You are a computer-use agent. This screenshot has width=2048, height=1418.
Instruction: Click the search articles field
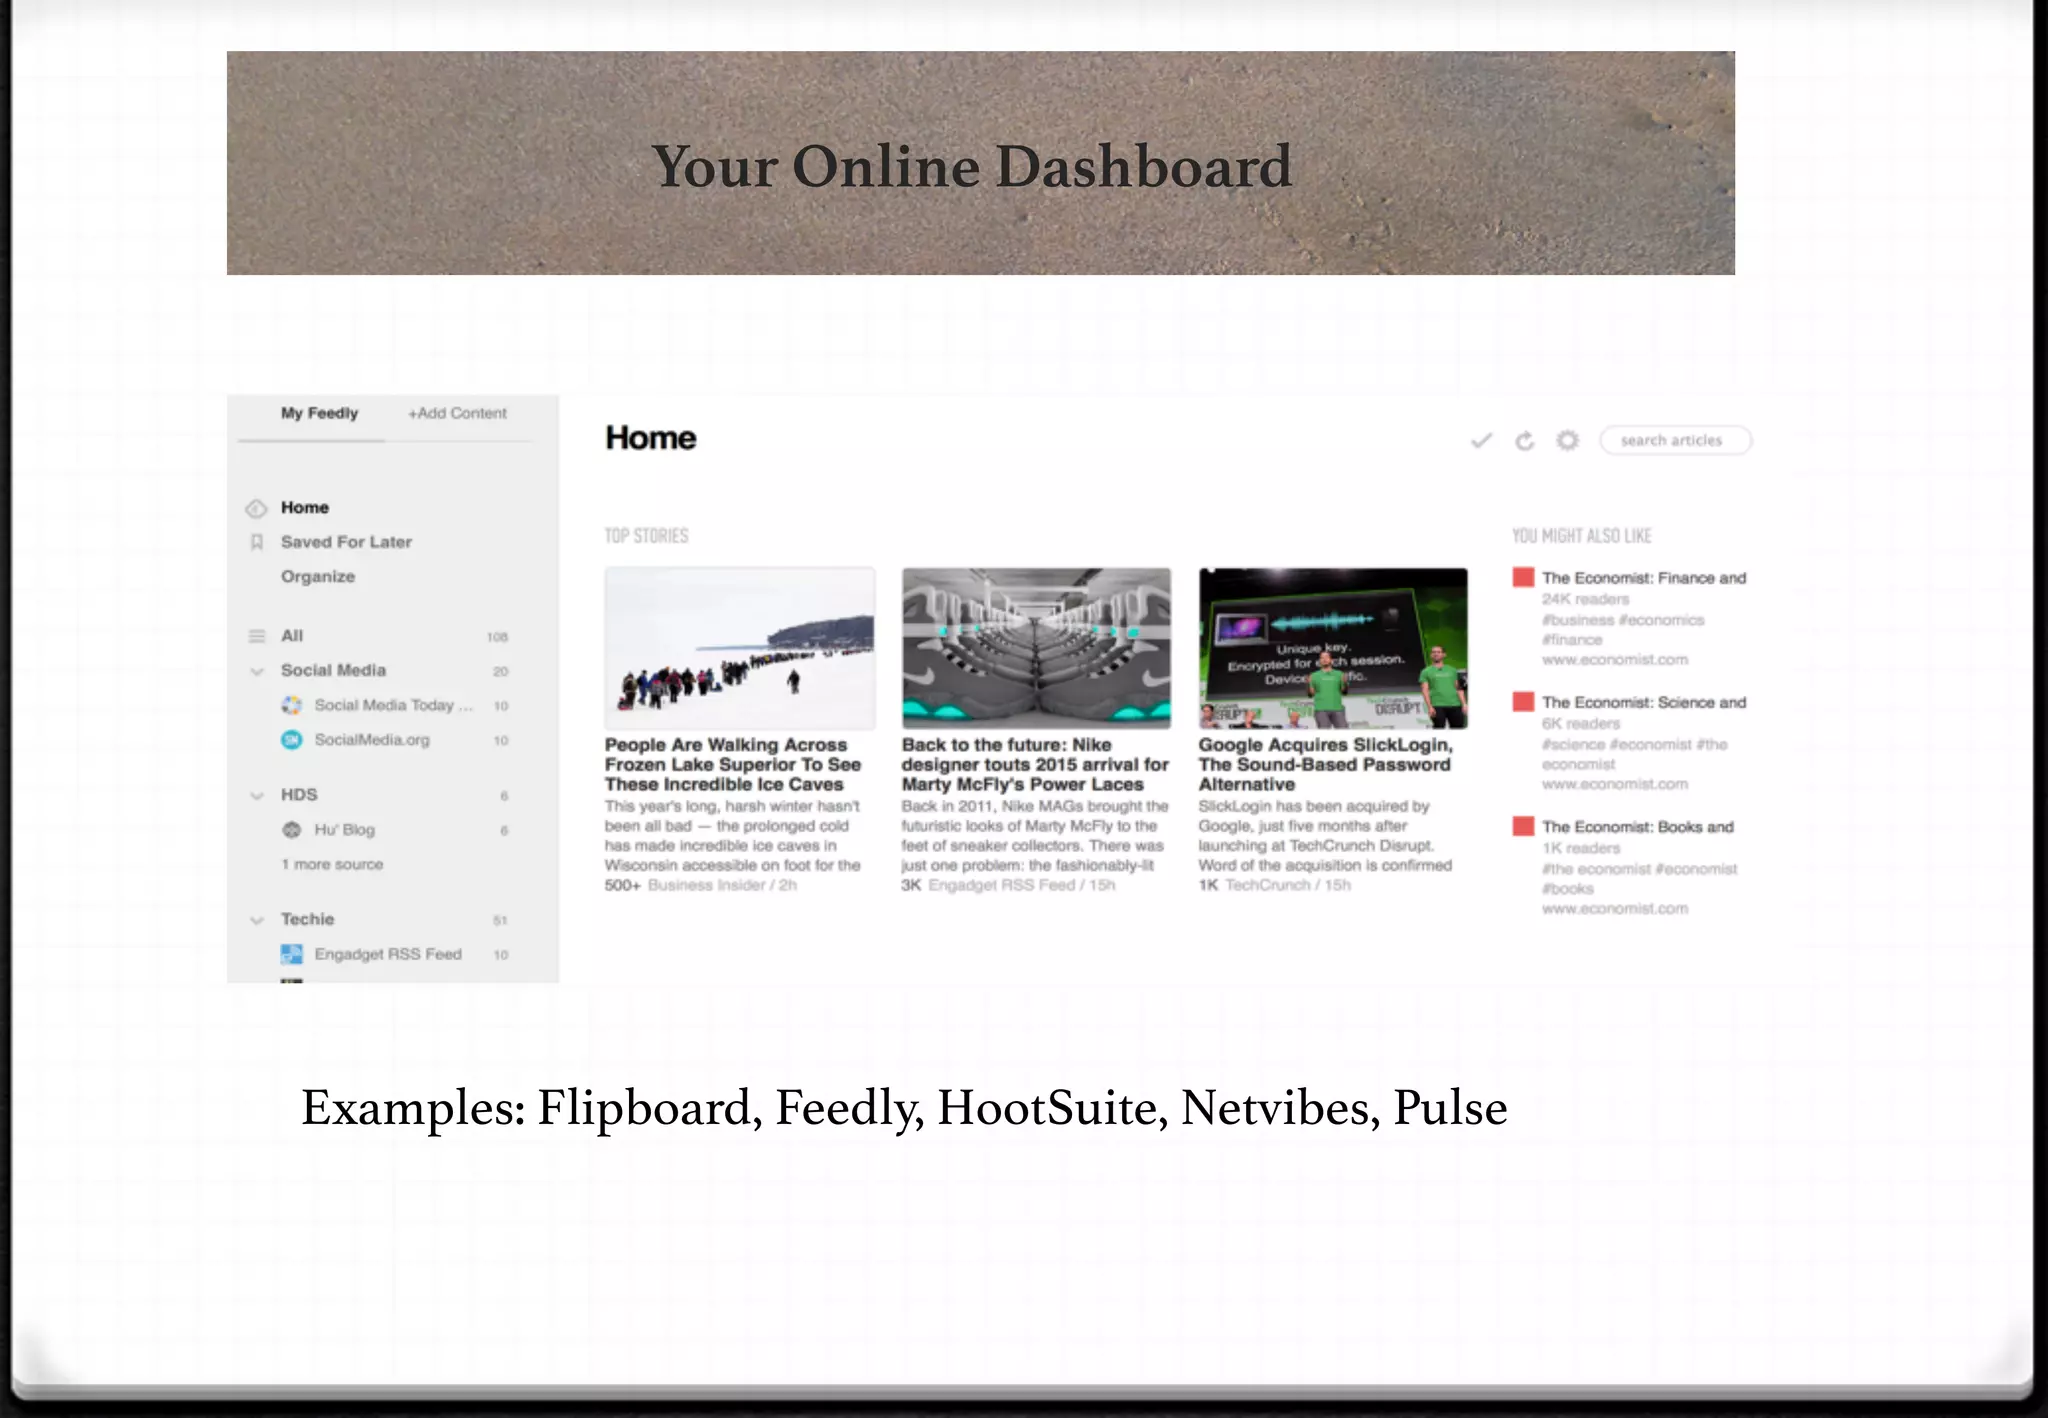(x=1675, y=440)
